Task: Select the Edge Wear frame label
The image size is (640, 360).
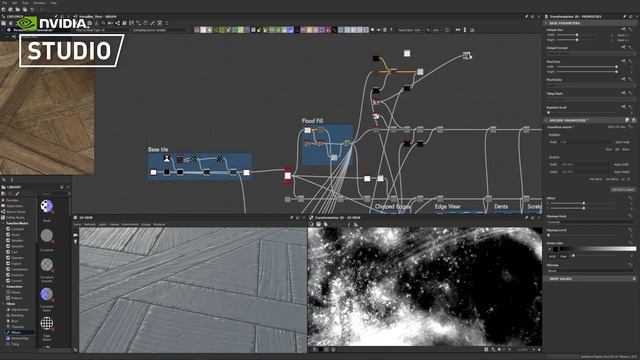Action: click(x=448, y=207)
